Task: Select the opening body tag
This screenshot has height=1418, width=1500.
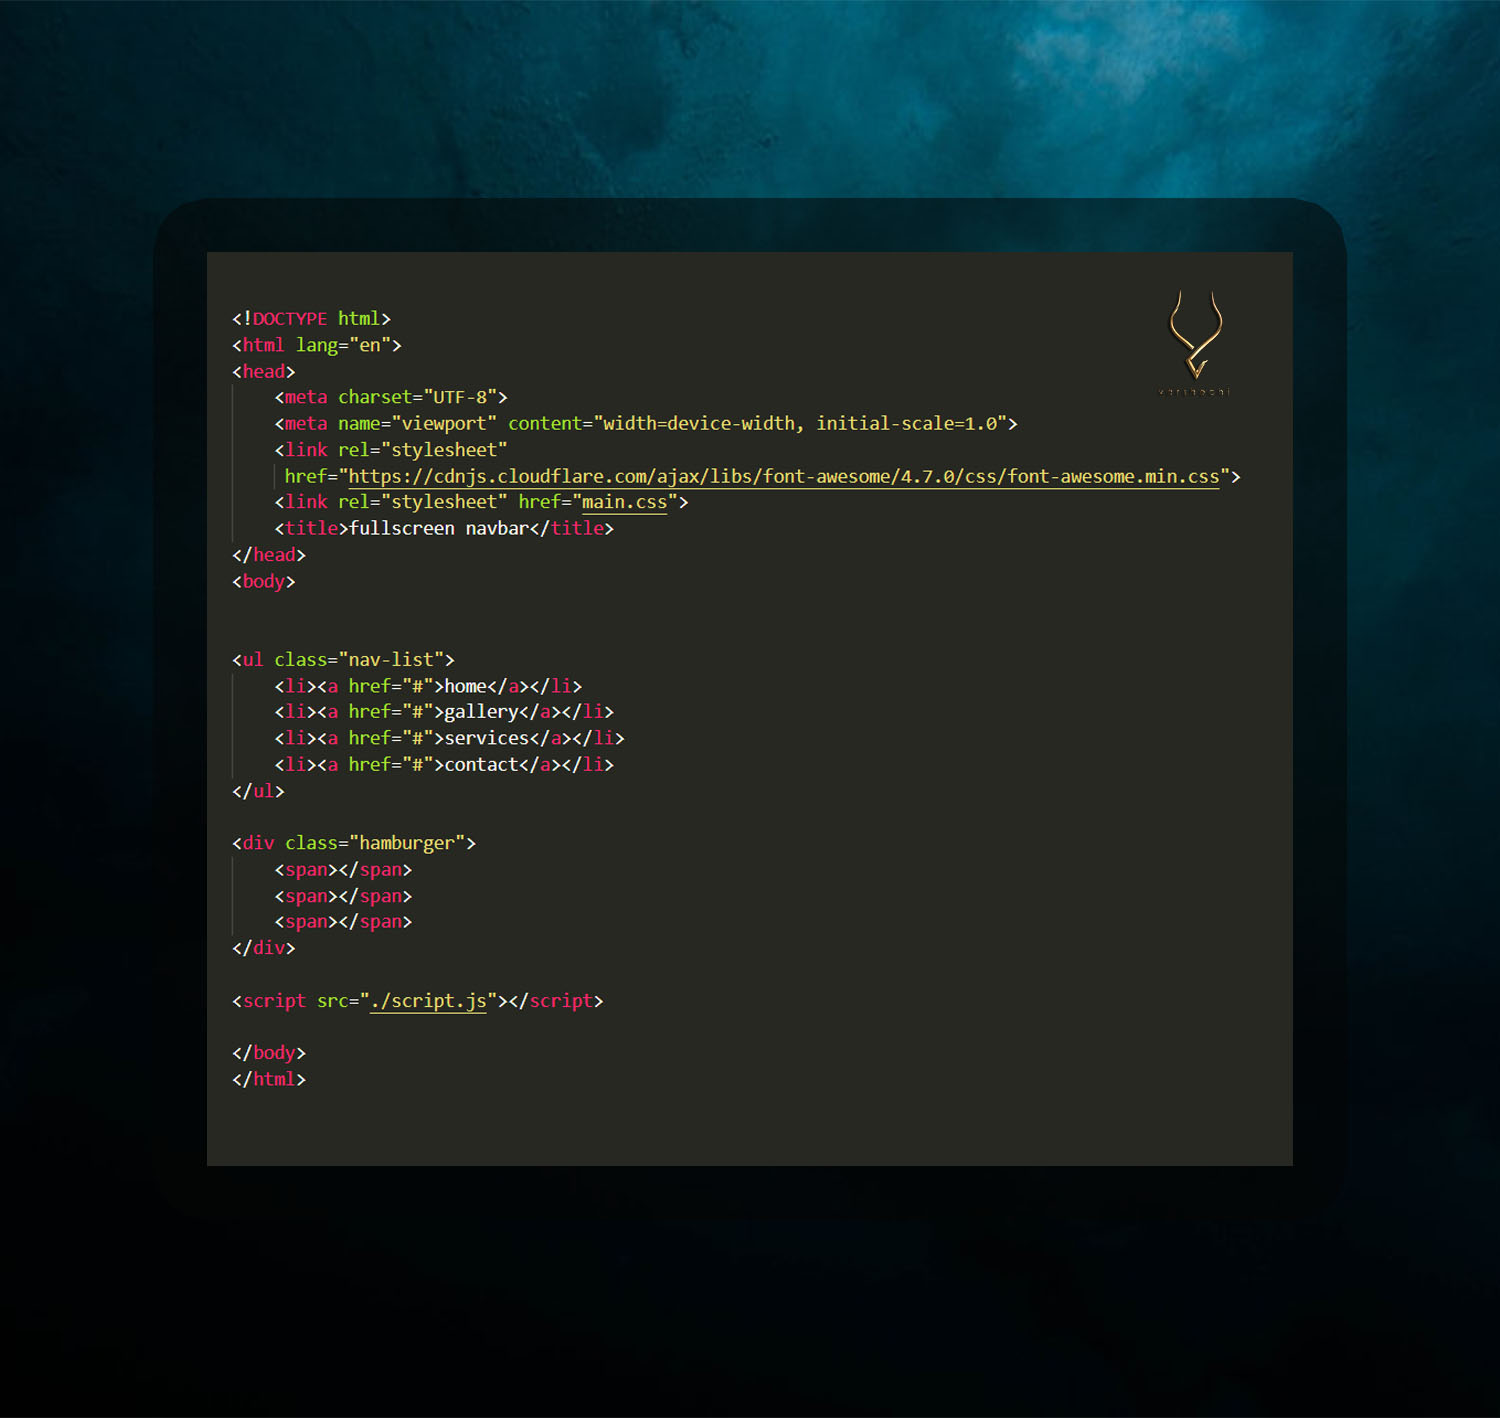Action: click(262, 581)
